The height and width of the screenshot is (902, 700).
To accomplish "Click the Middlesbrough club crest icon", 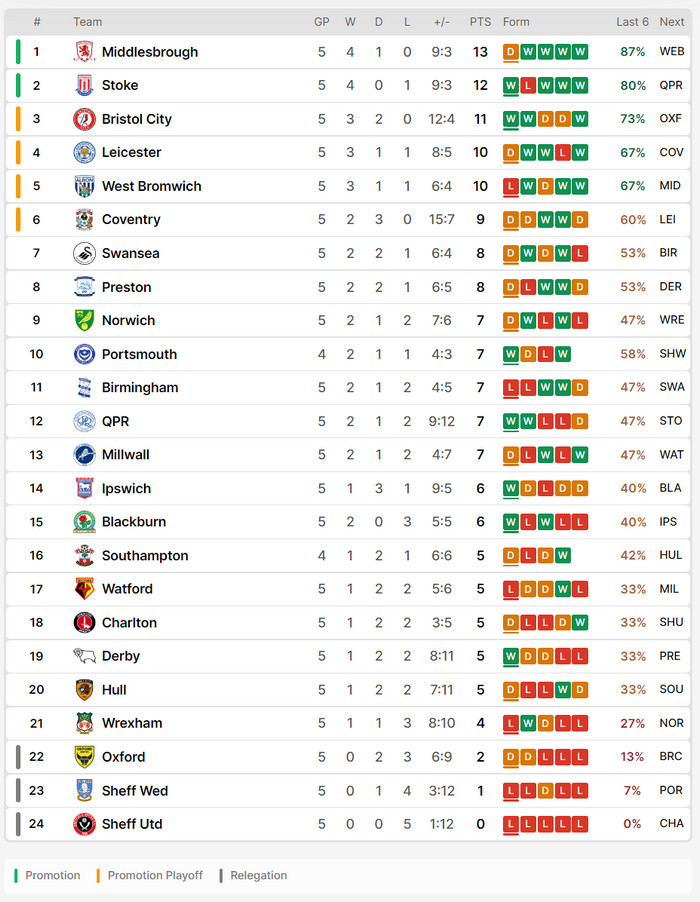I will pos(84,52).
